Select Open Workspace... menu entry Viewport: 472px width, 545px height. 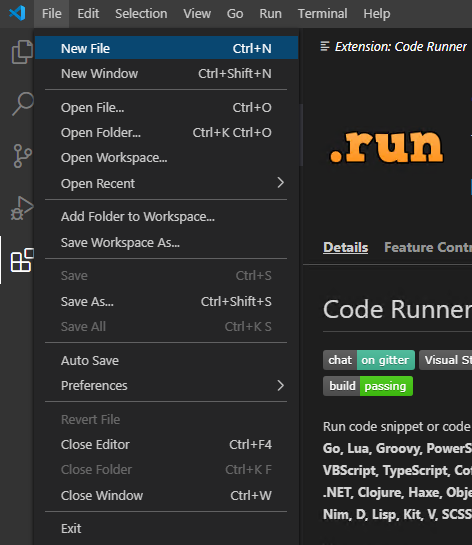point(166,157)
